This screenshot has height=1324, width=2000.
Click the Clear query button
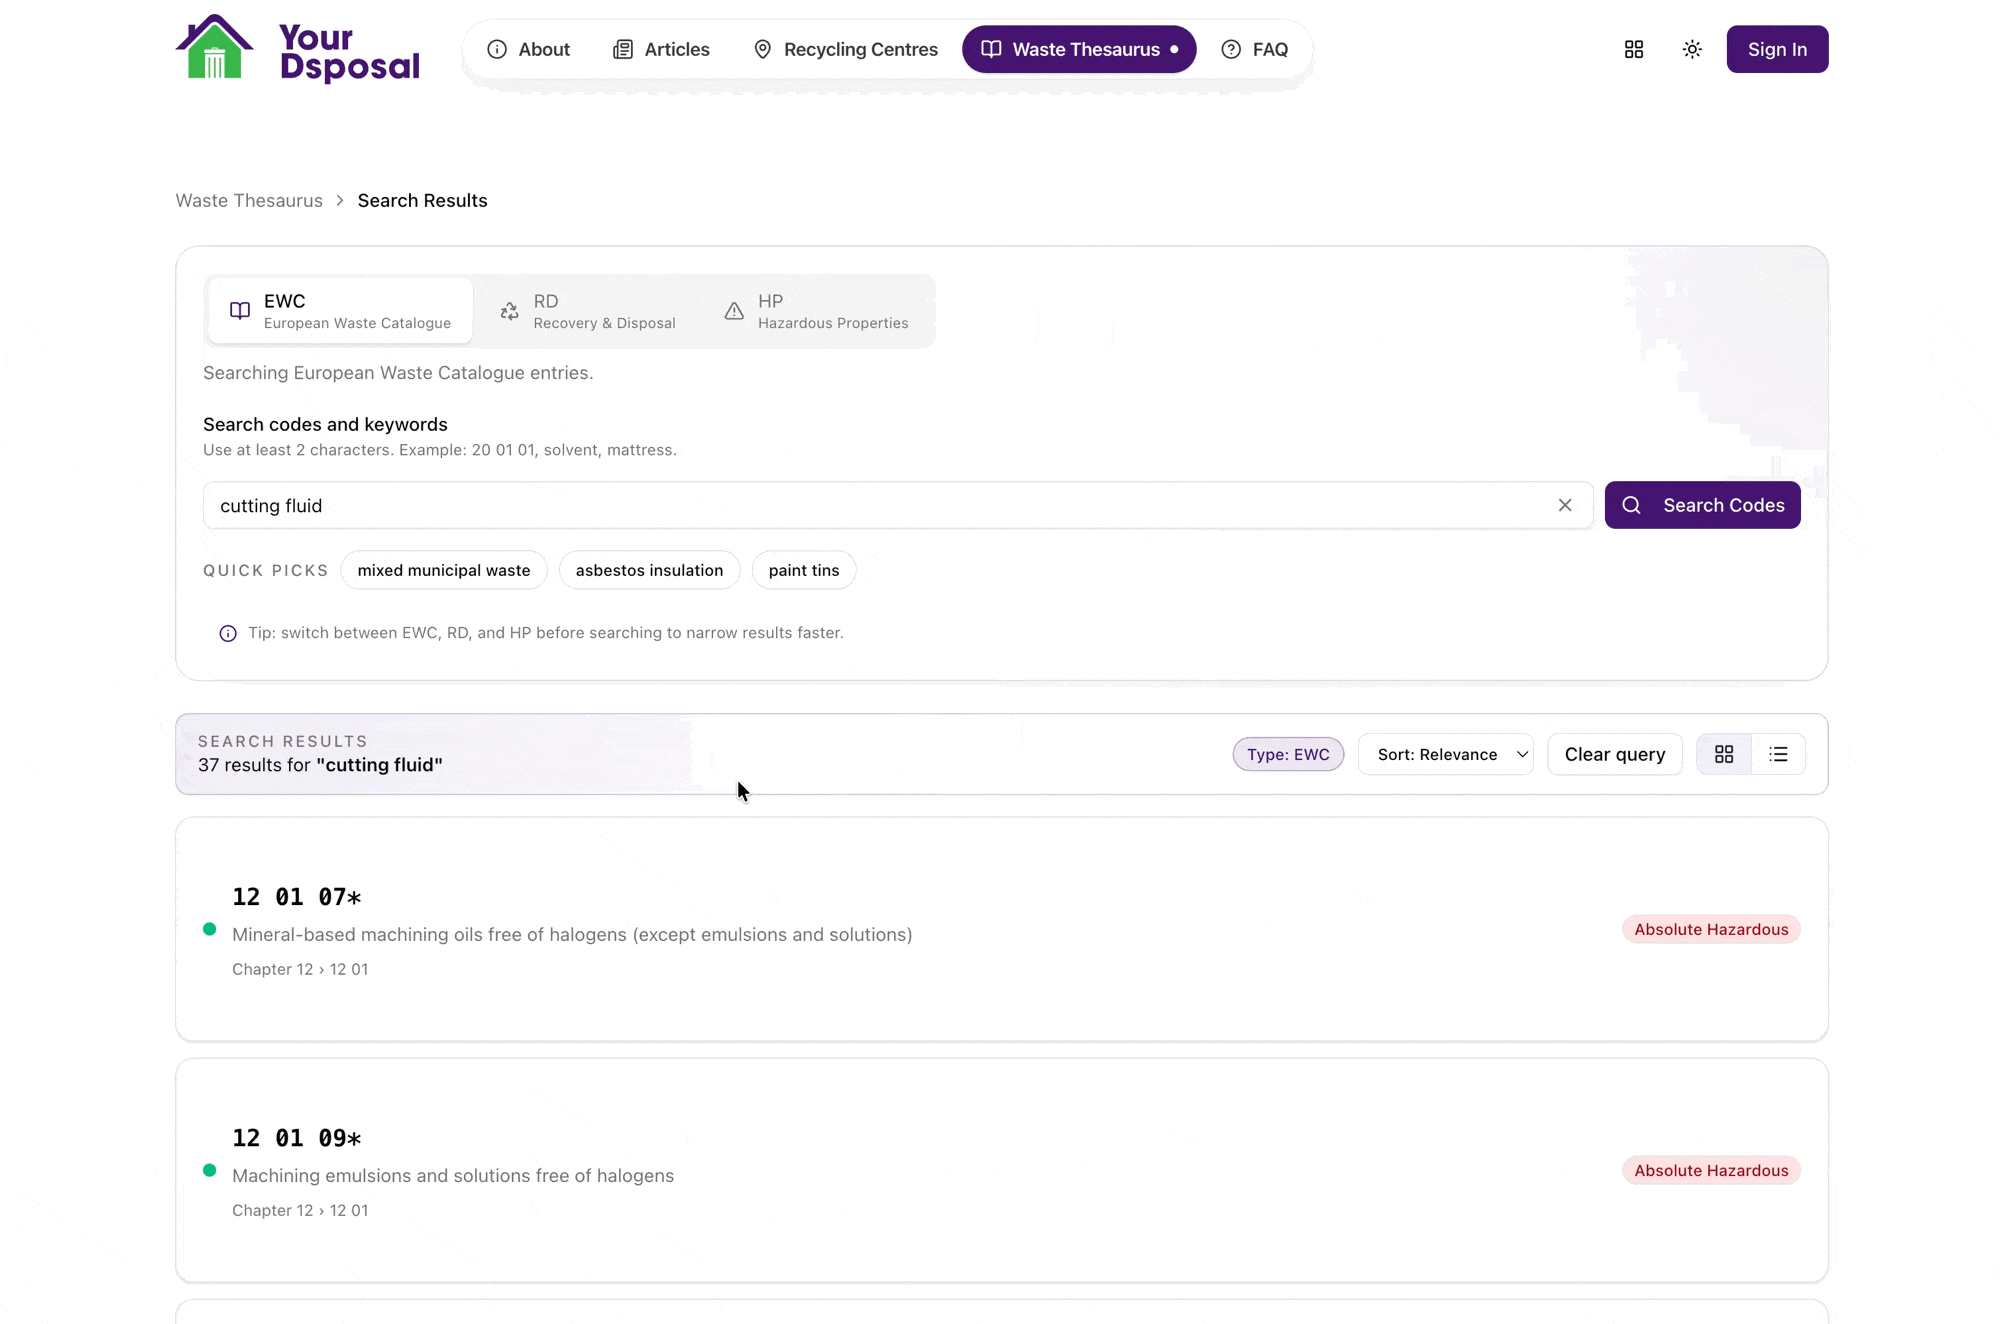point(1614,754)
